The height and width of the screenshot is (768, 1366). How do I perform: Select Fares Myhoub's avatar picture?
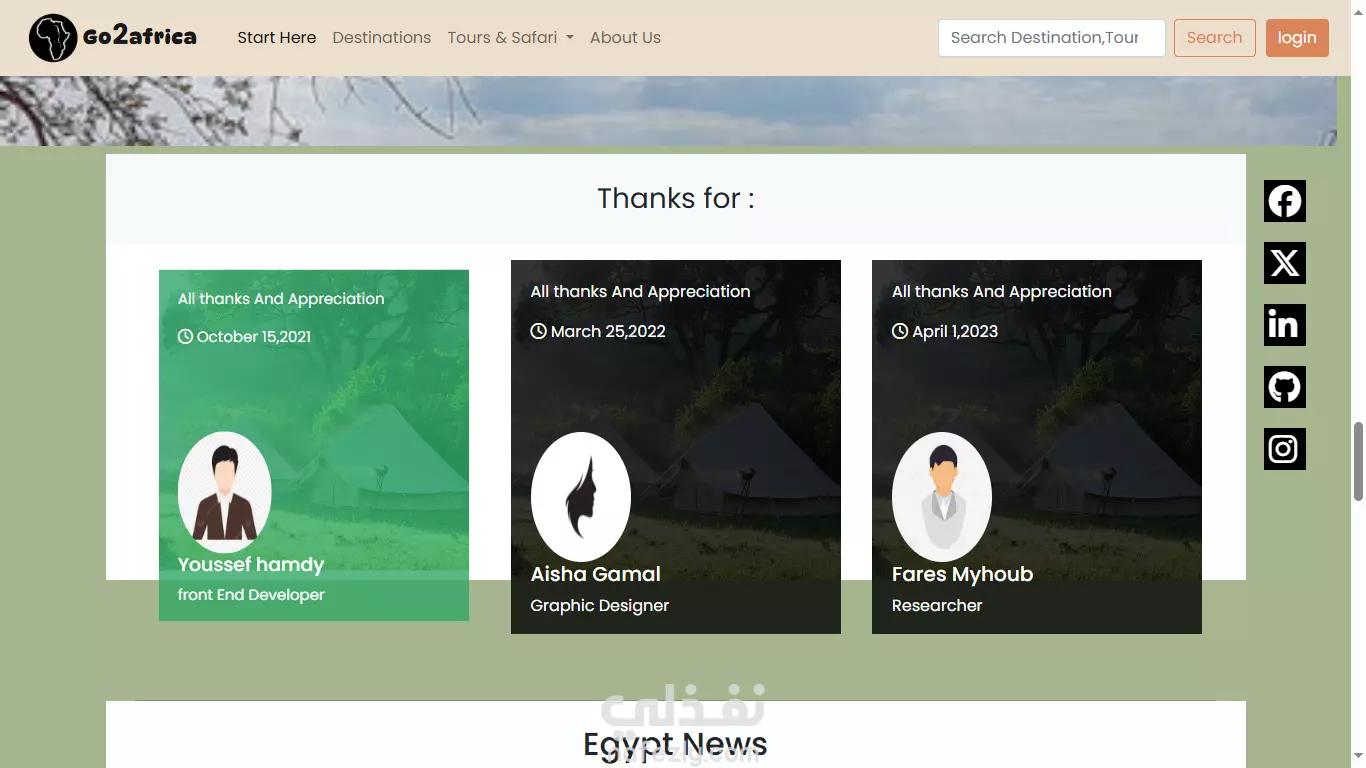[942, 497]
